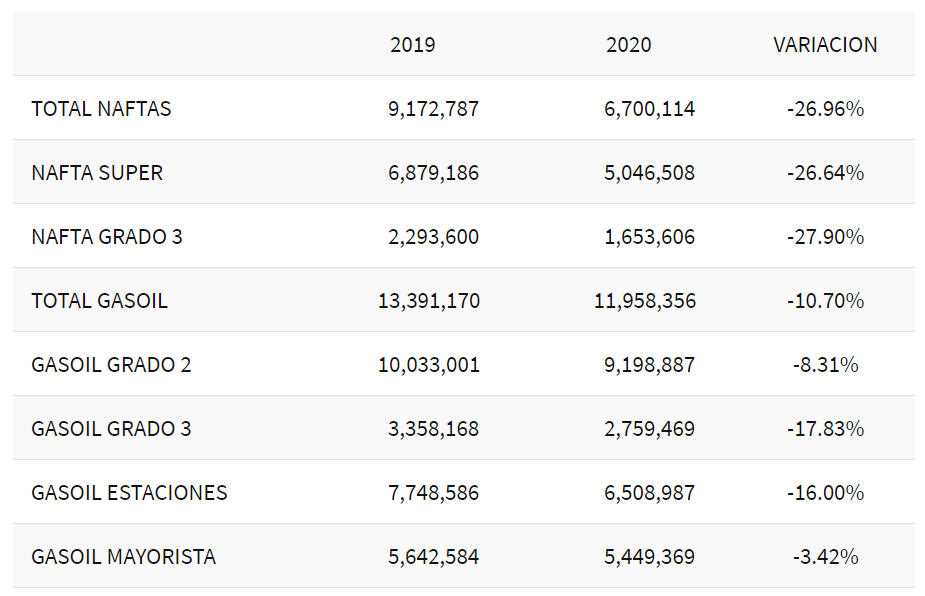
Task: Select the VARIACION column header
Action: tap(825, 45)
